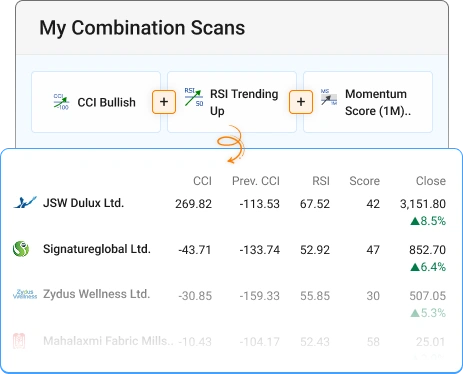Open Signatureglobal Ltd. stock link

point(97,249)
